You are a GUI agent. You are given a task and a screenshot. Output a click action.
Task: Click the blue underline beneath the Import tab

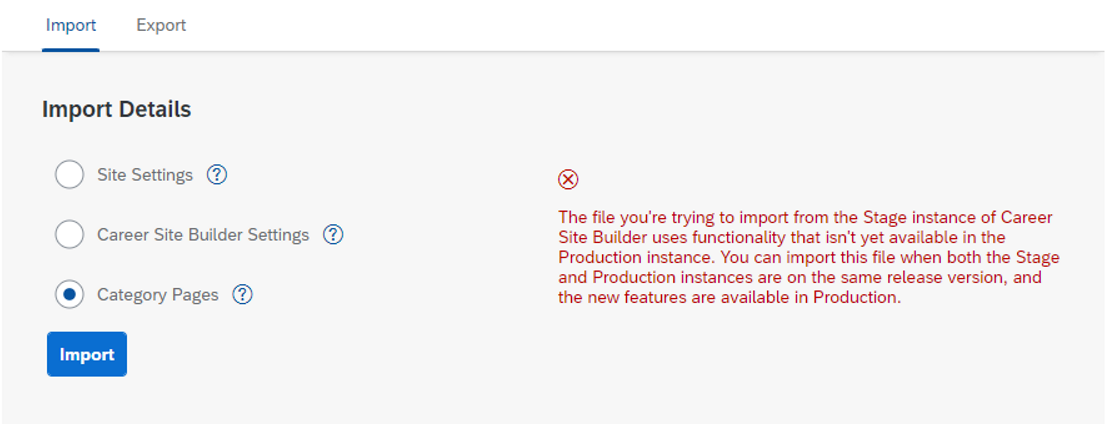click(71, 50)
